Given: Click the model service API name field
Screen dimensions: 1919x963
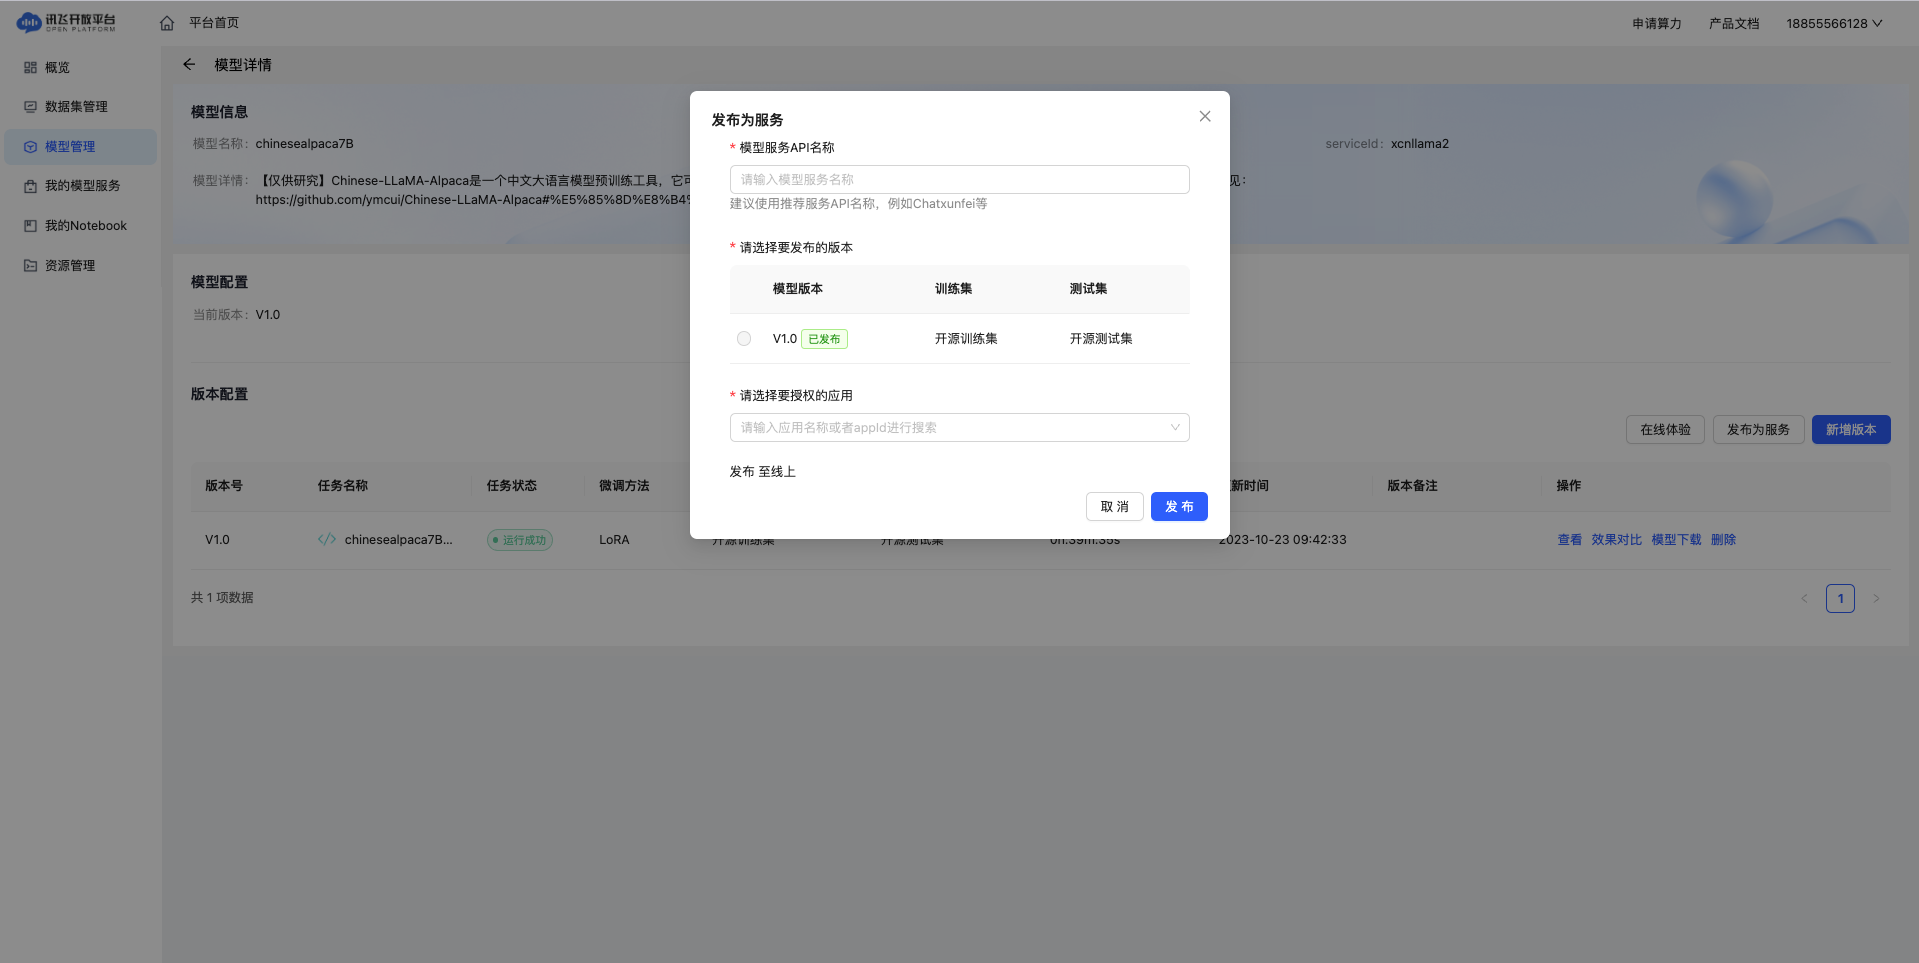Looking at the screenshot, I should (x=960, y=180).
